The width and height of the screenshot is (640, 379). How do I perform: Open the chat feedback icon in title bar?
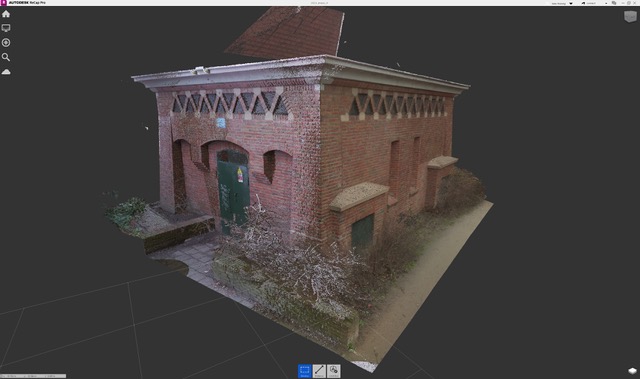click(x=614, y=3)
